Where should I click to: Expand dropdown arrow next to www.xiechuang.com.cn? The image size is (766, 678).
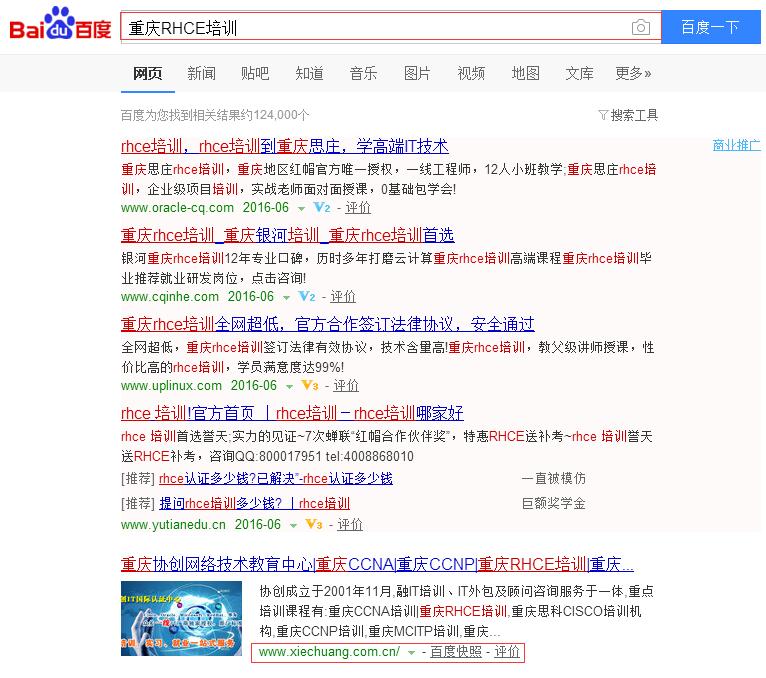tap(411, 653)
